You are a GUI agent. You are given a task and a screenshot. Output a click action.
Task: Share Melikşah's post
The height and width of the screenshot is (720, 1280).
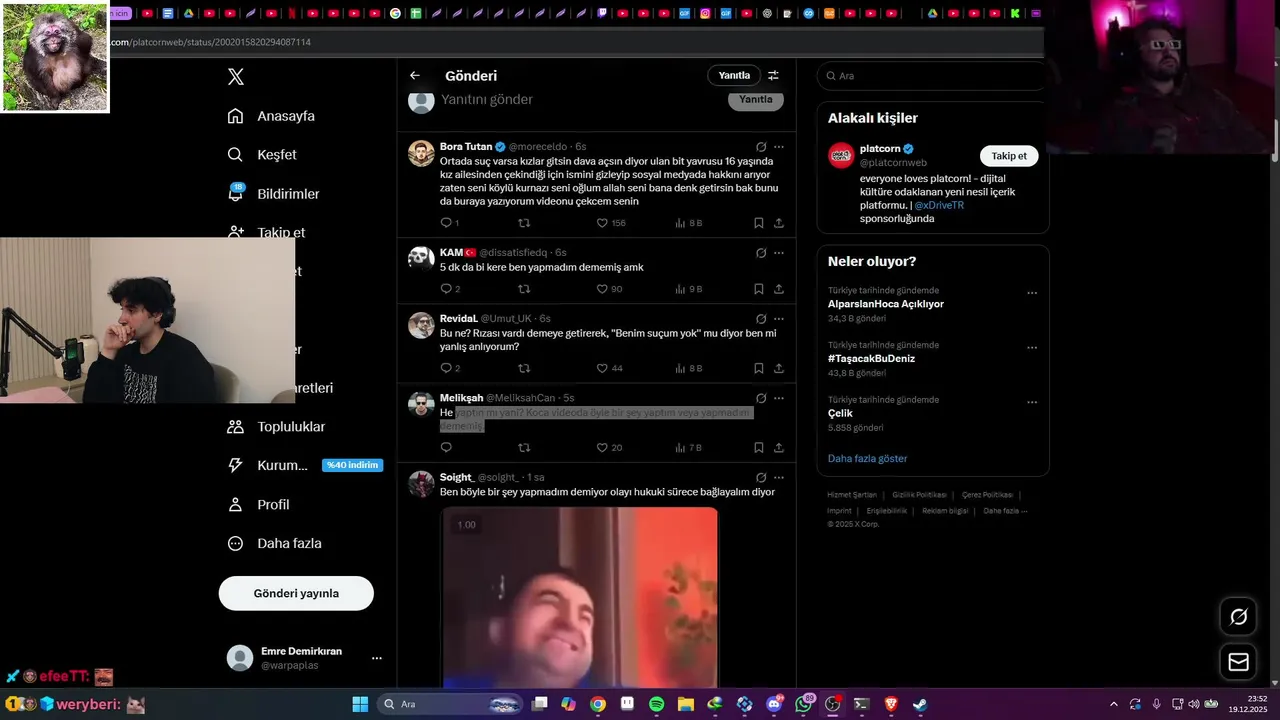[779, 447]
